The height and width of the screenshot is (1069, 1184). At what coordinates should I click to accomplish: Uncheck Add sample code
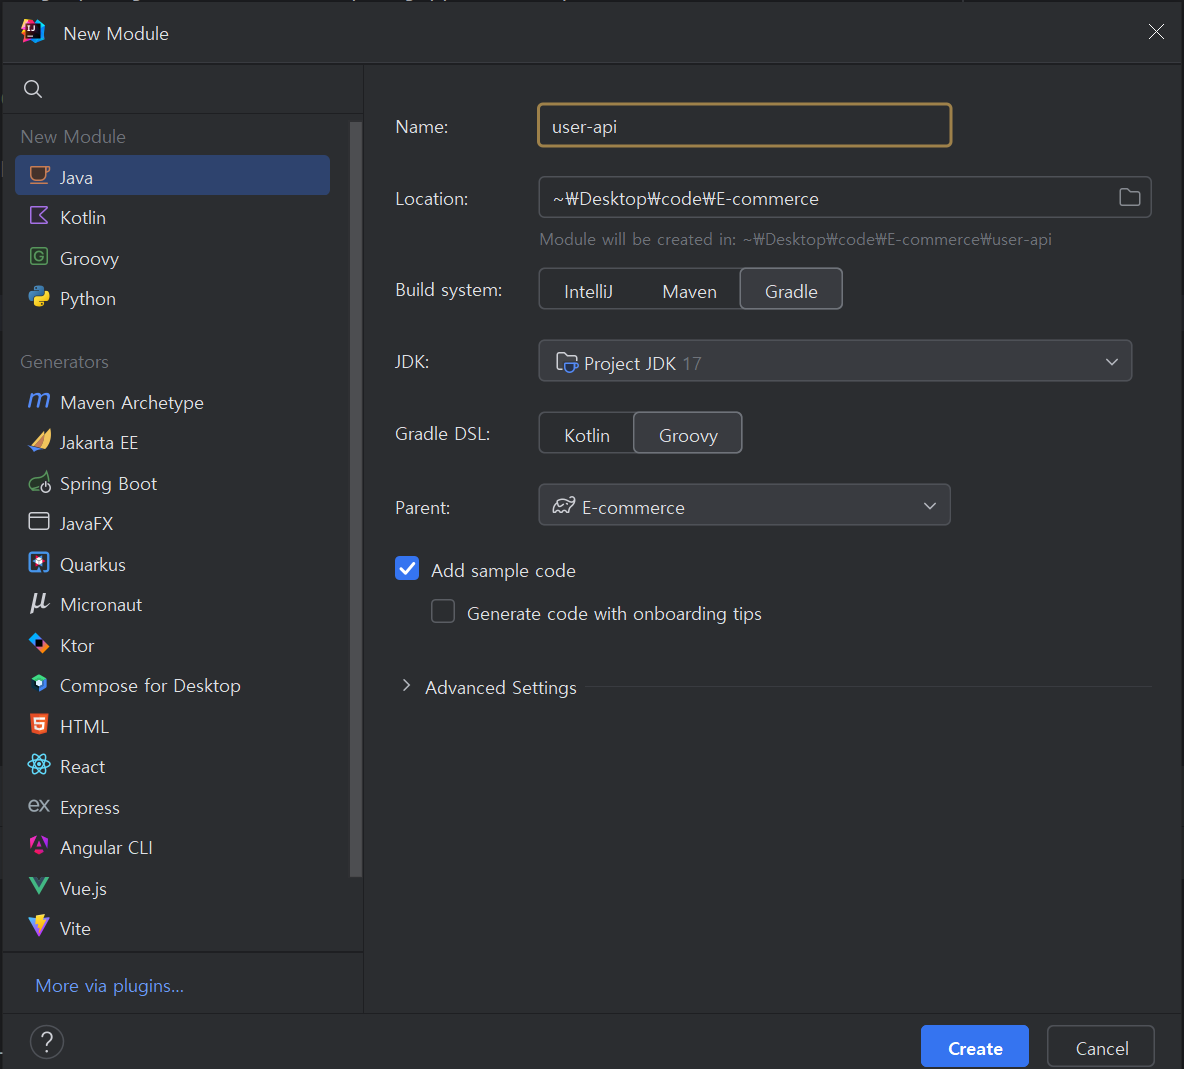tap(407, 569)
